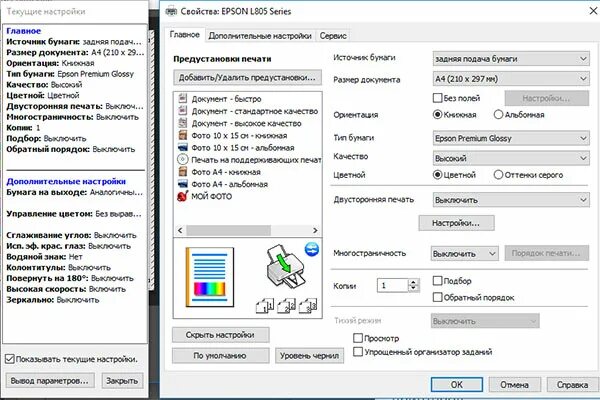Close the EPSON L805 properties dialog
The image size is (600, 400).
tap(593, 11)
